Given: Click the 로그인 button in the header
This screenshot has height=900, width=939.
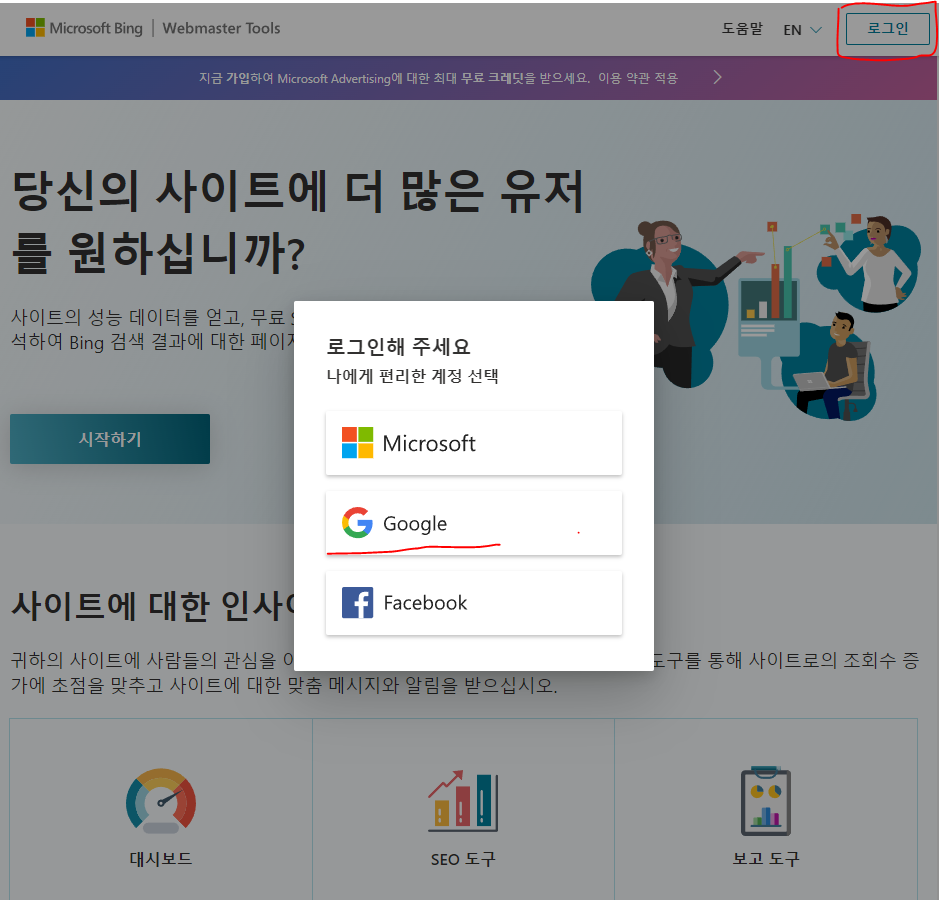Looking at the screenshot, I should [x=887, y=28].
